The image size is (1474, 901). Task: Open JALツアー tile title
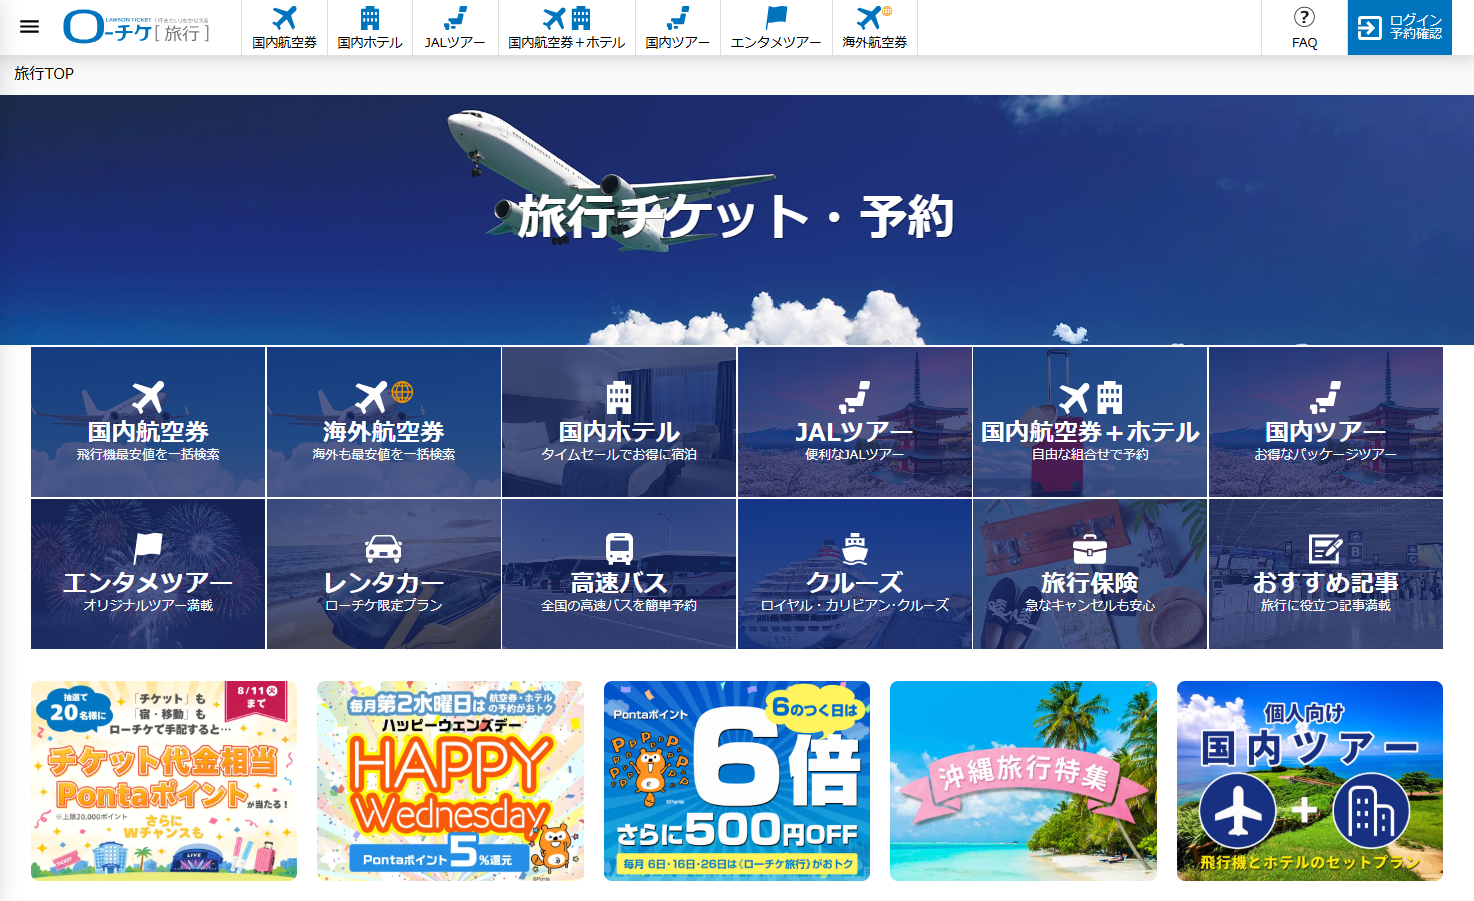tap(855, 432)
